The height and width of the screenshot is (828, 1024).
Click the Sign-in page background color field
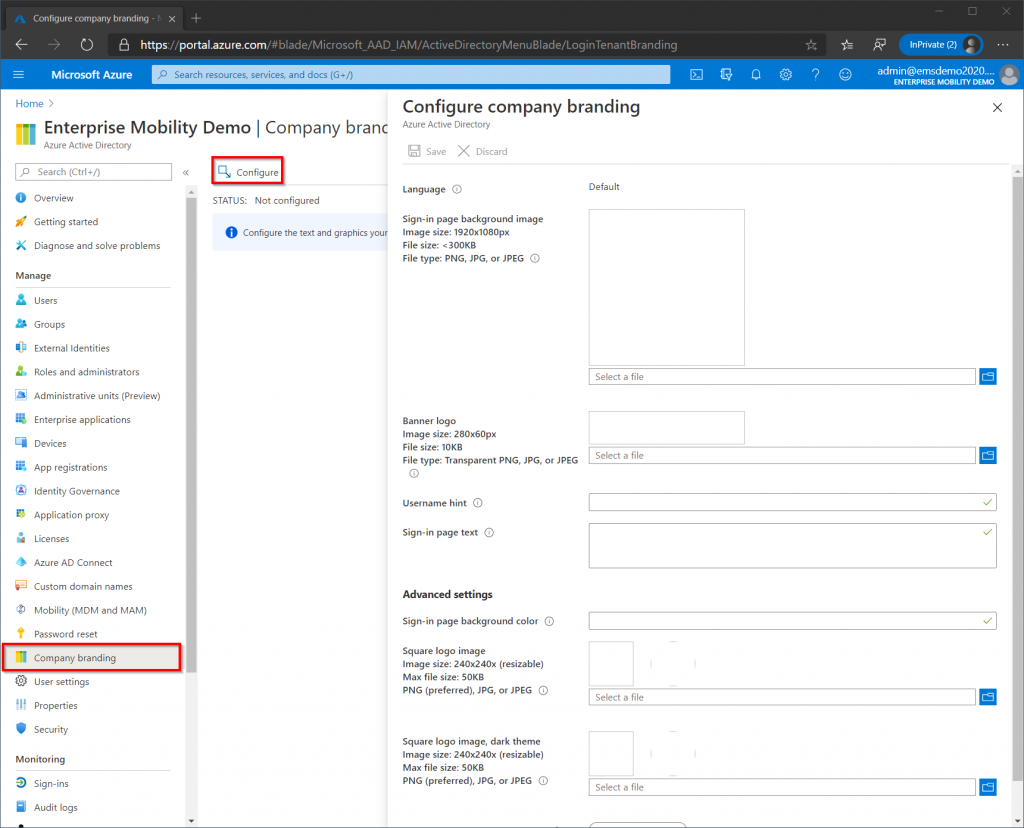point(792,621)
